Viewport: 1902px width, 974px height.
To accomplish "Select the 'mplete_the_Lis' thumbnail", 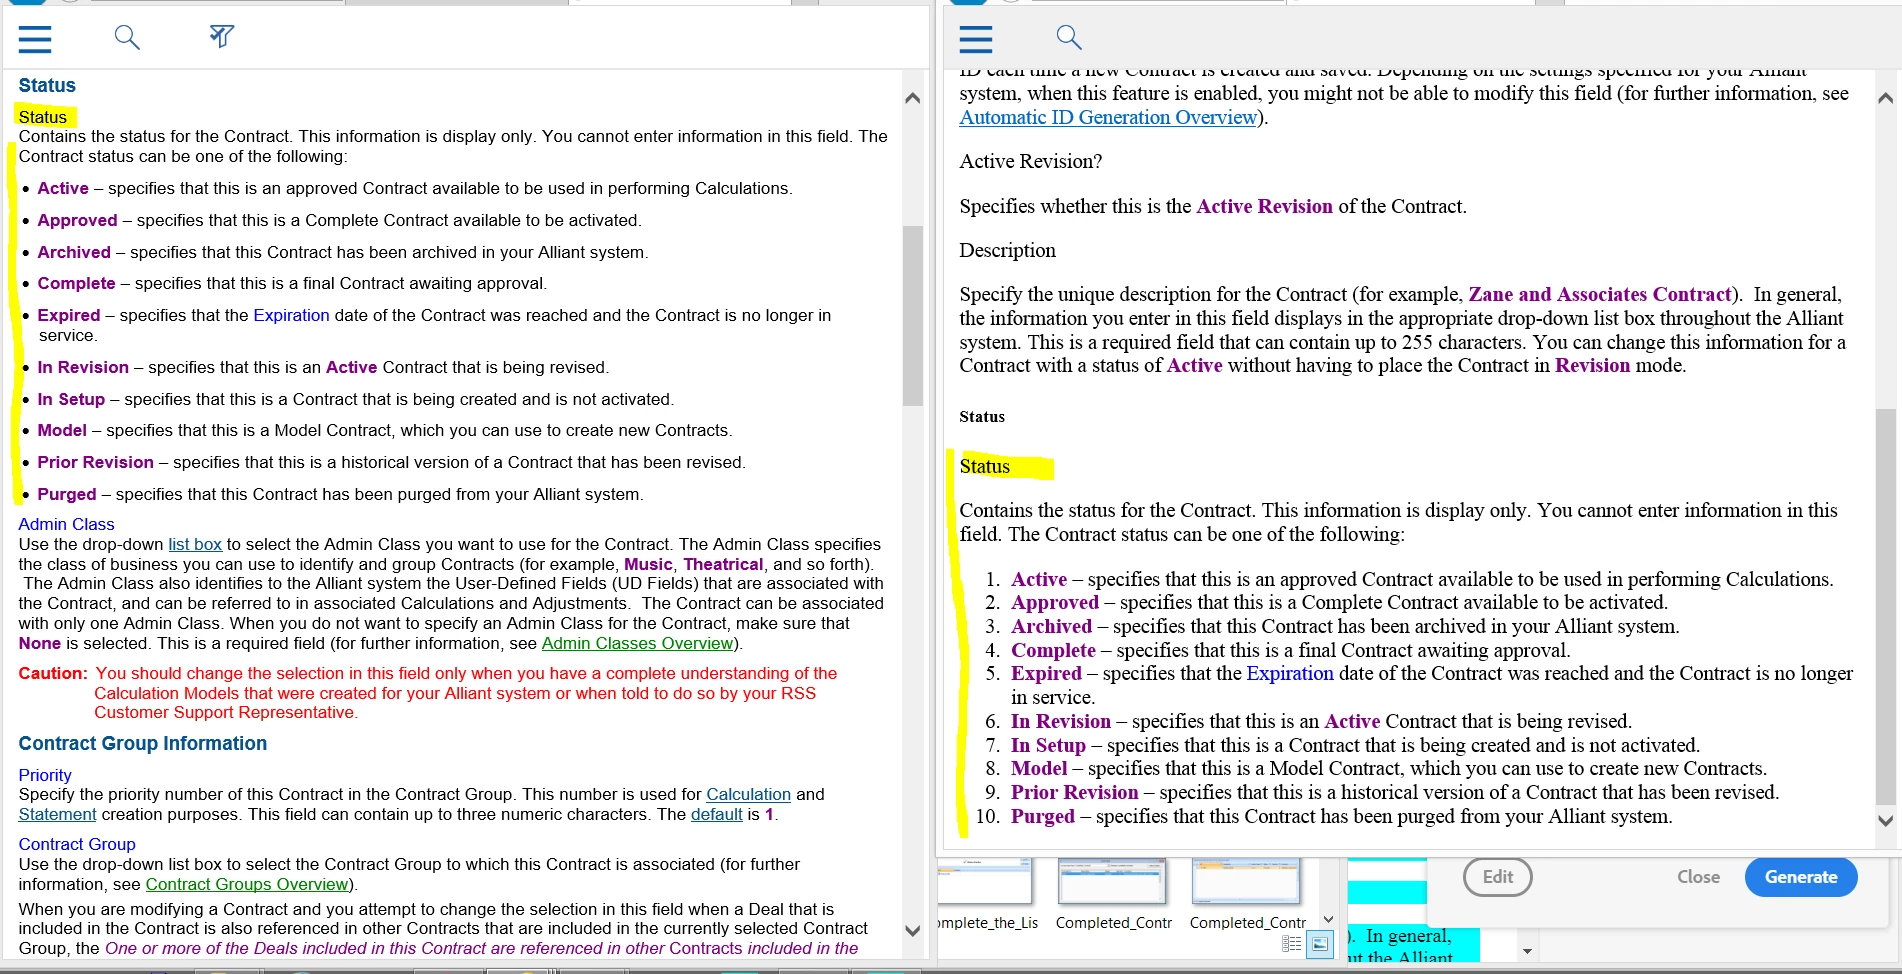I will [987, 895].
